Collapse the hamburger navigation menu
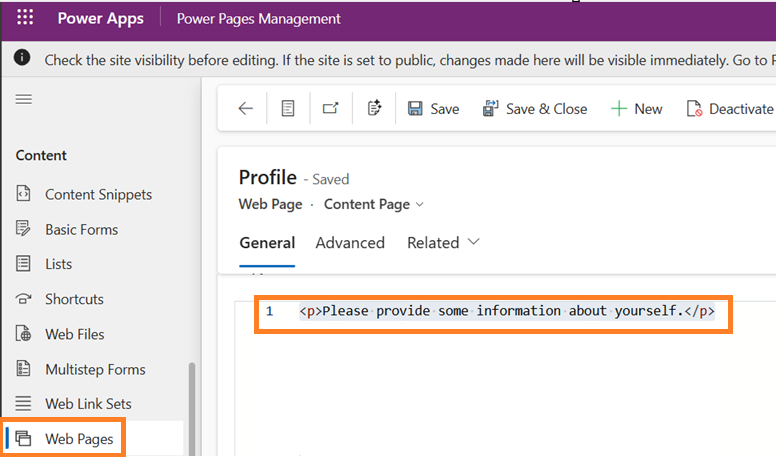The width and height of the screenshot is (776, 457). [24, 100]
